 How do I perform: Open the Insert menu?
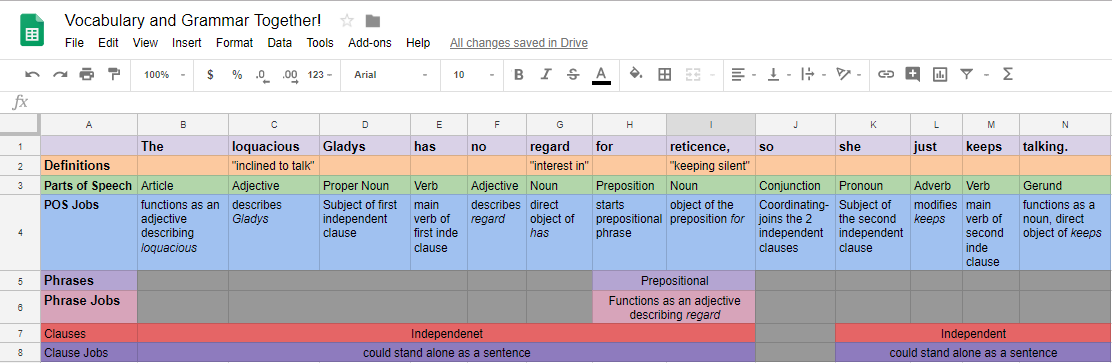187,43
